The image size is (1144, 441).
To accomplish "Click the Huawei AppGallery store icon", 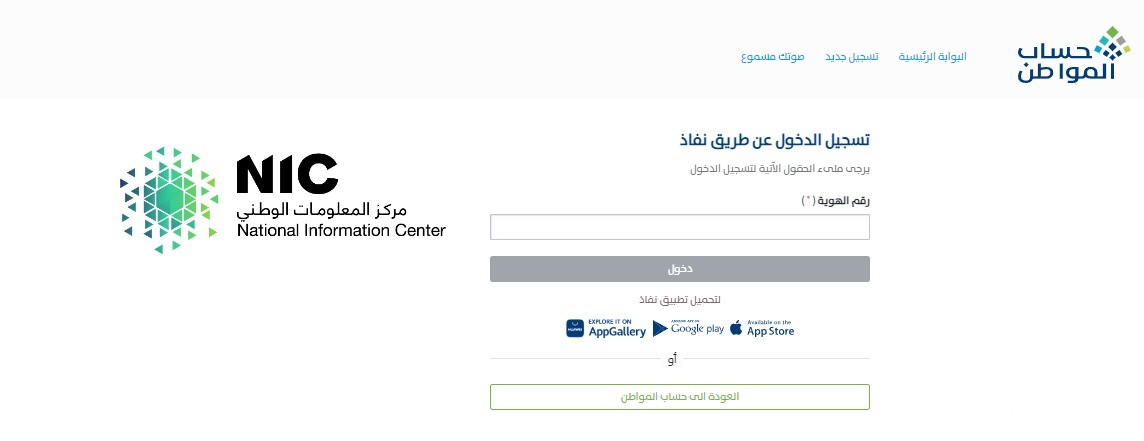I will coord(575,329).
